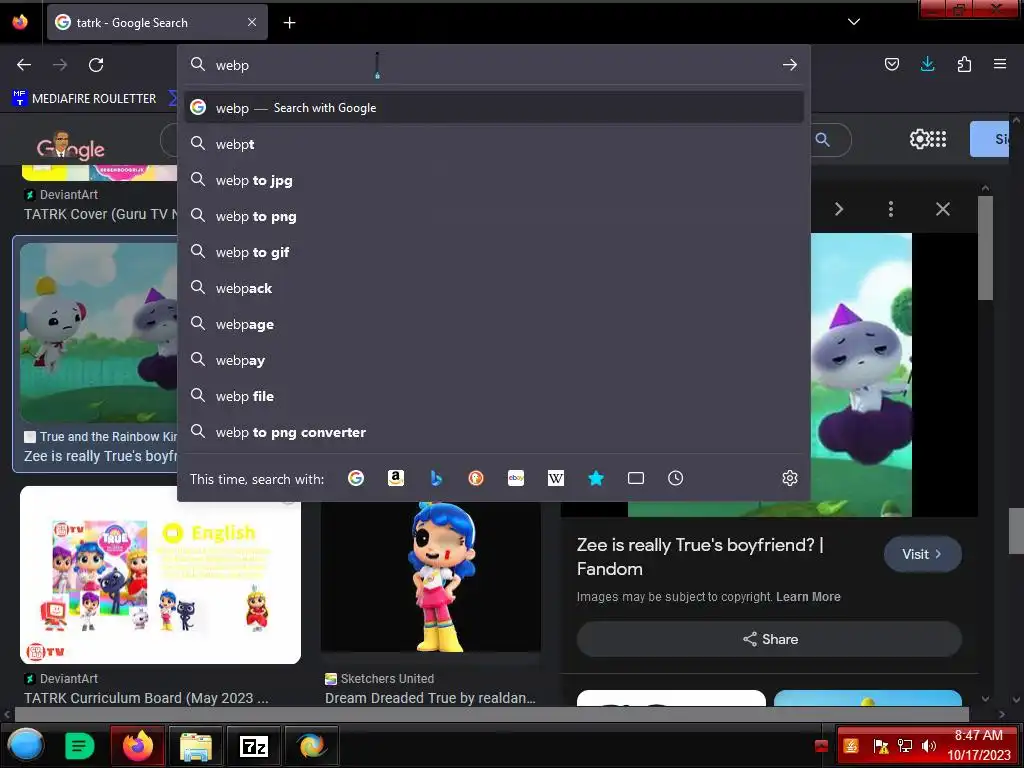
Task: Open 'Zee is really True's boyfriend' result thumbnail
Action: (x=99, y=333)
